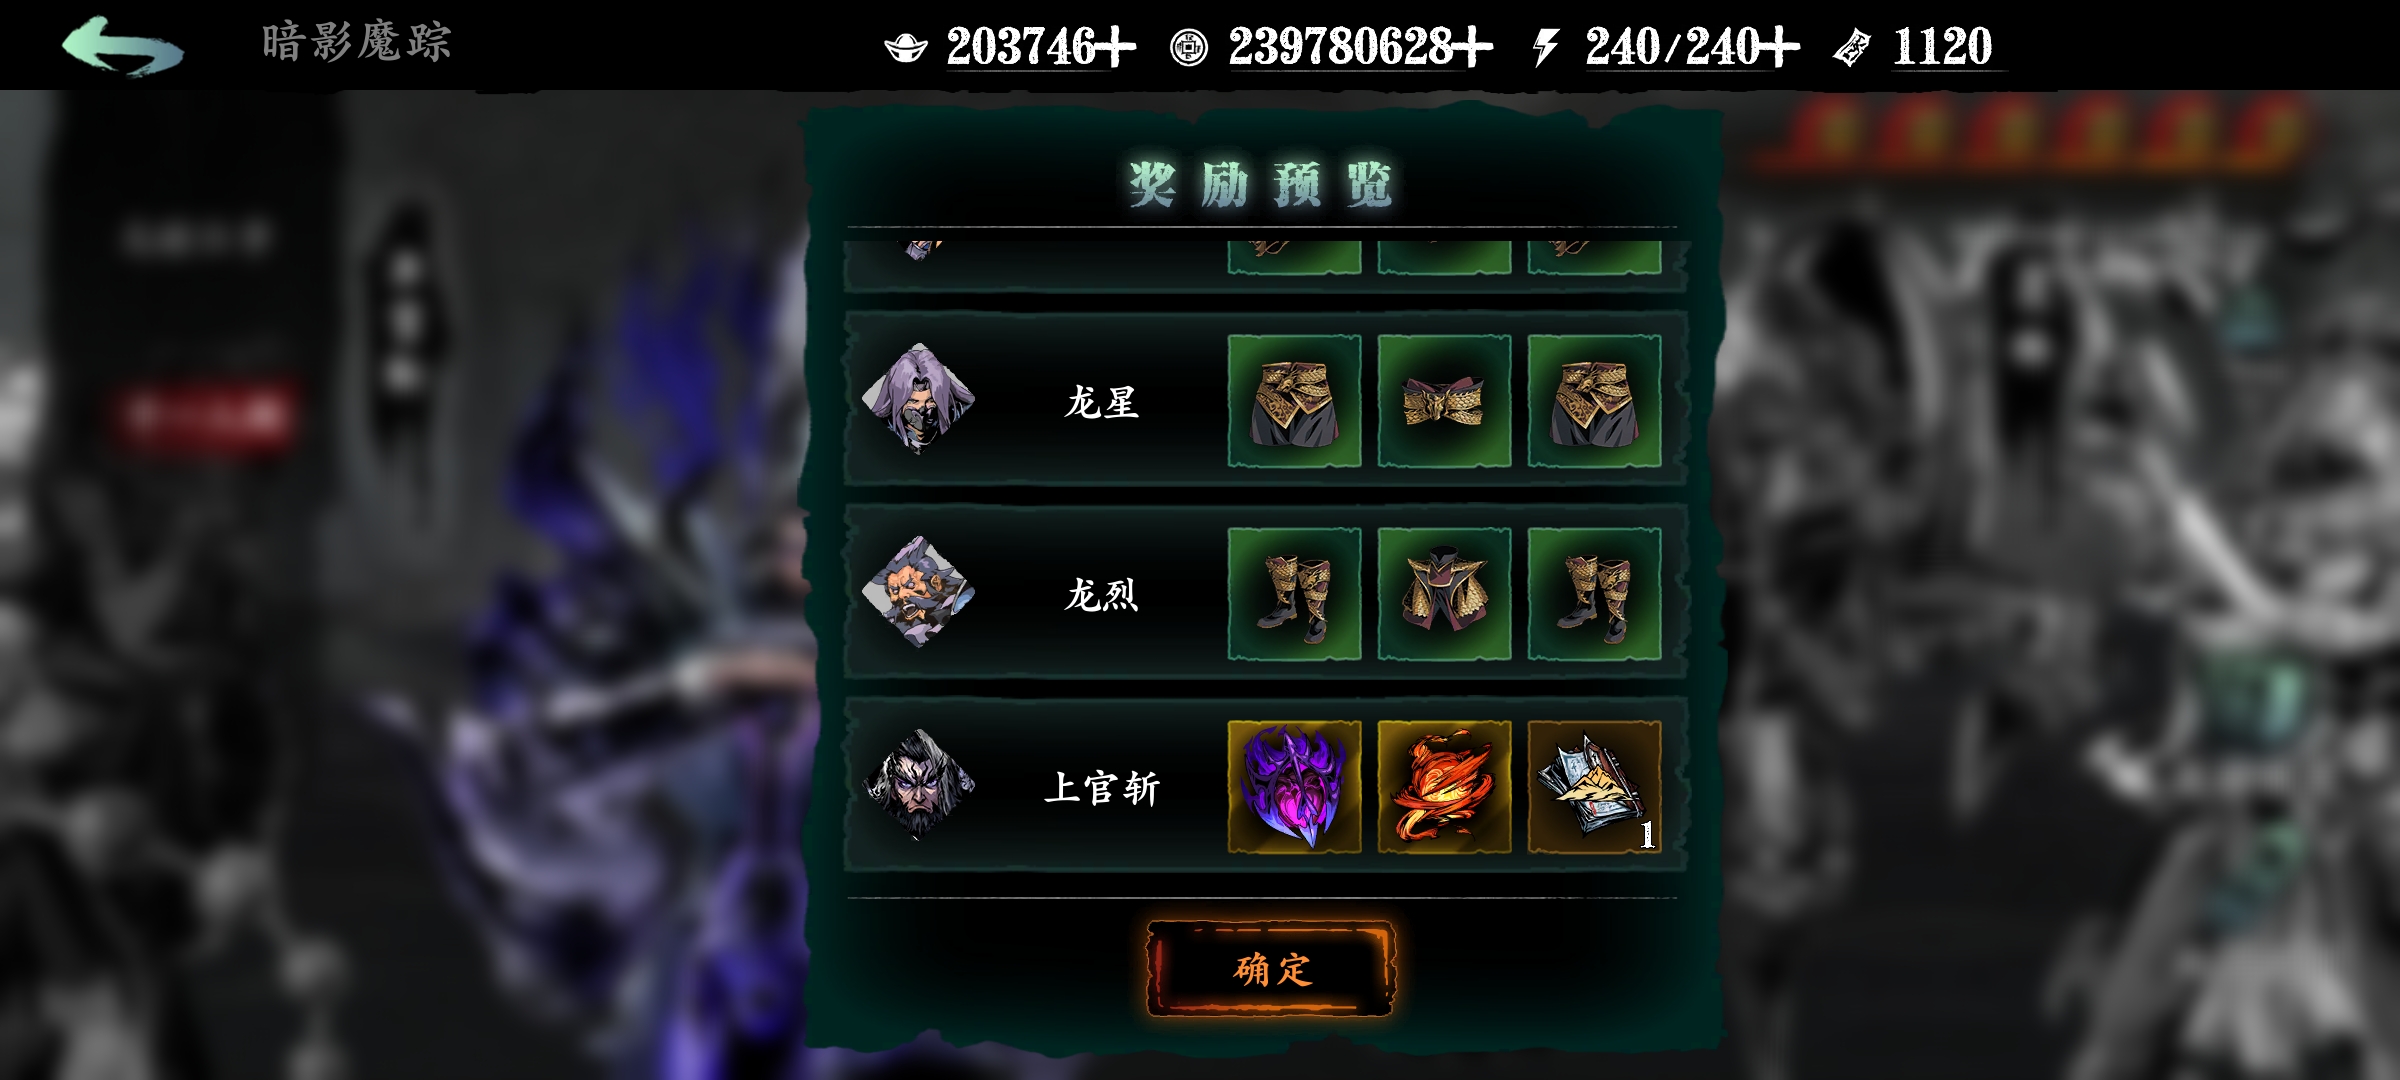This screenshot has width=2400, height=1080.
Task: Select 上官斩's purple demon mask reward
Action: pos(1294,787)
